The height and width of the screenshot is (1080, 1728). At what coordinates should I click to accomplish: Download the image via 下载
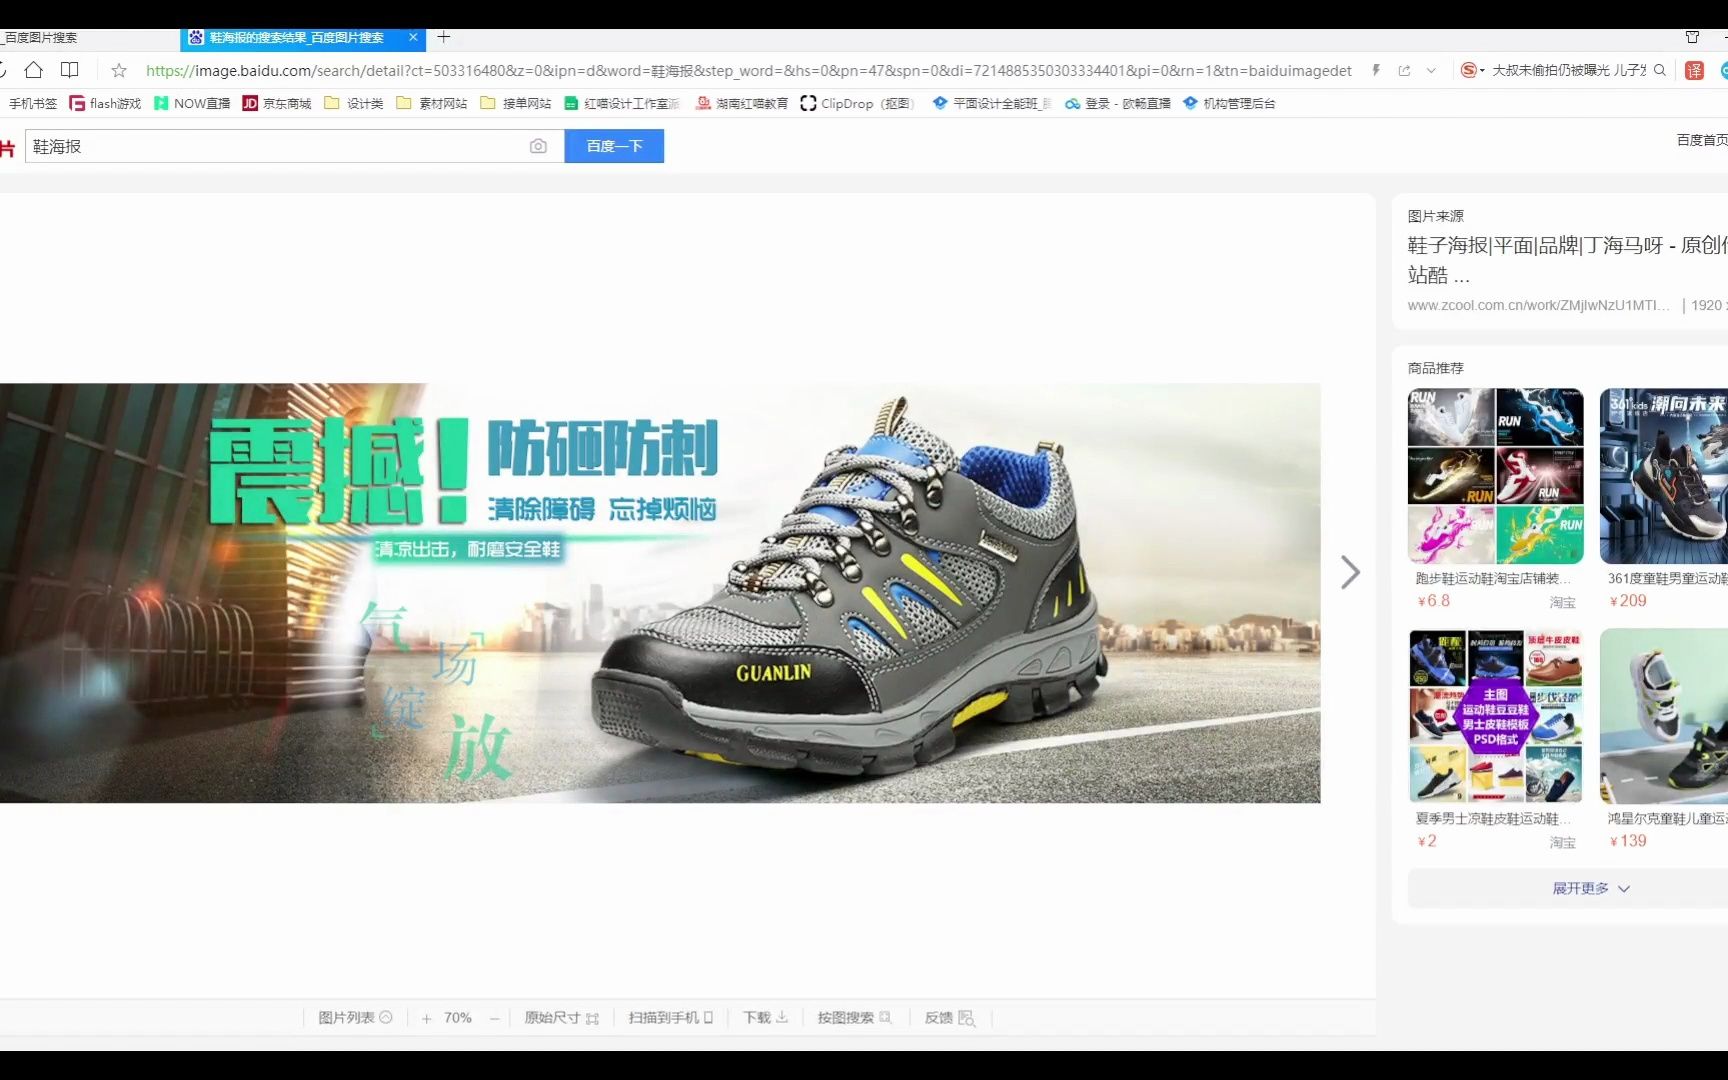(765, 1017)
